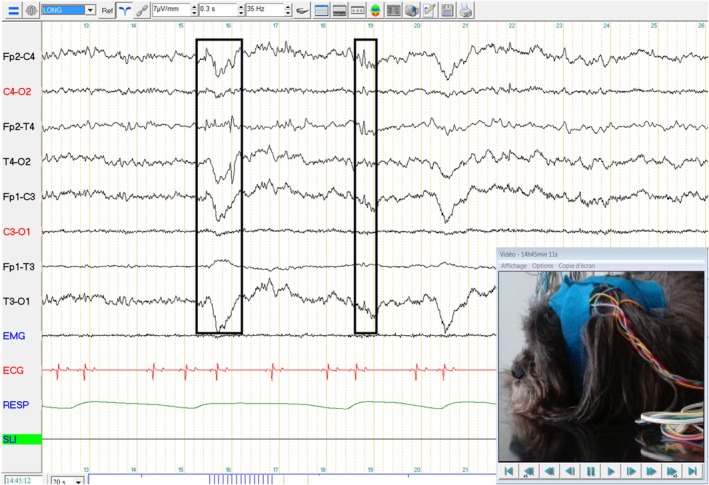Select the Fp2-T4 channel label

click(19, 127)
